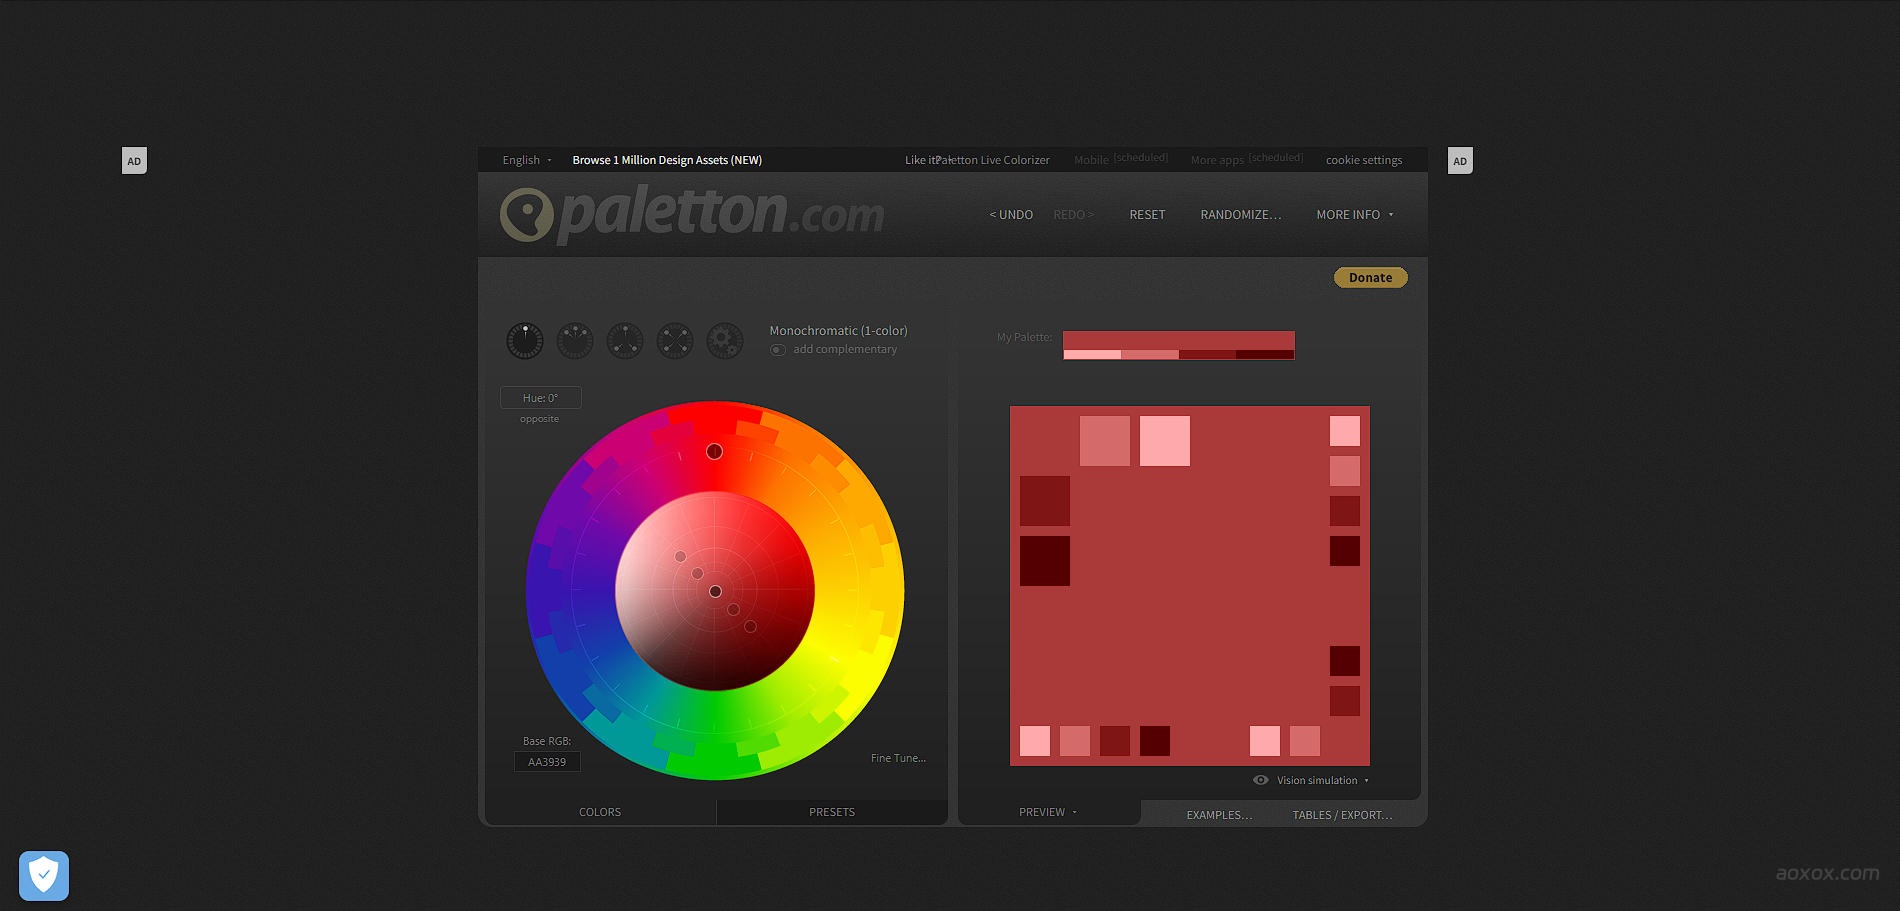Open TABLES / EXPORT... link
The height and width of the screenshot is (911, 1900).
(1341, 815)
